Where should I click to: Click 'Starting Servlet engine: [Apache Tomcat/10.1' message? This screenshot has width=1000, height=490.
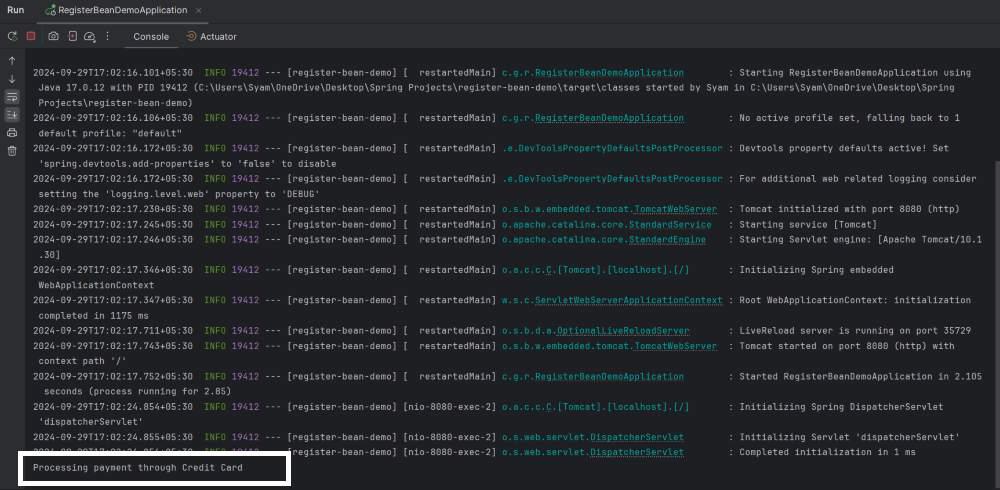[x=860, y=240]
